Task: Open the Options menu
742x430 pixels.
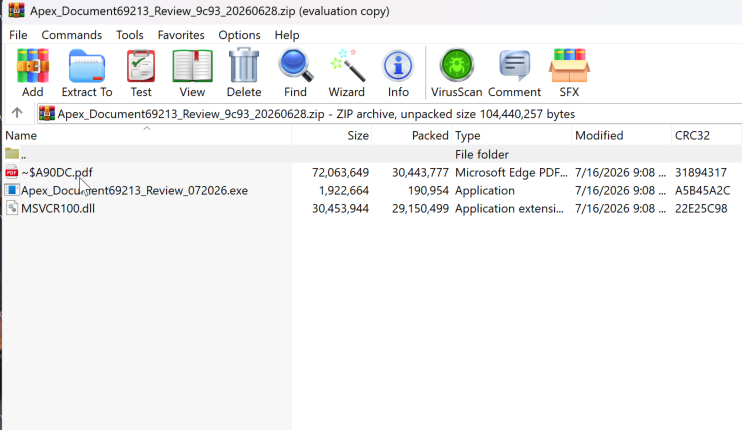Action: 239,35
